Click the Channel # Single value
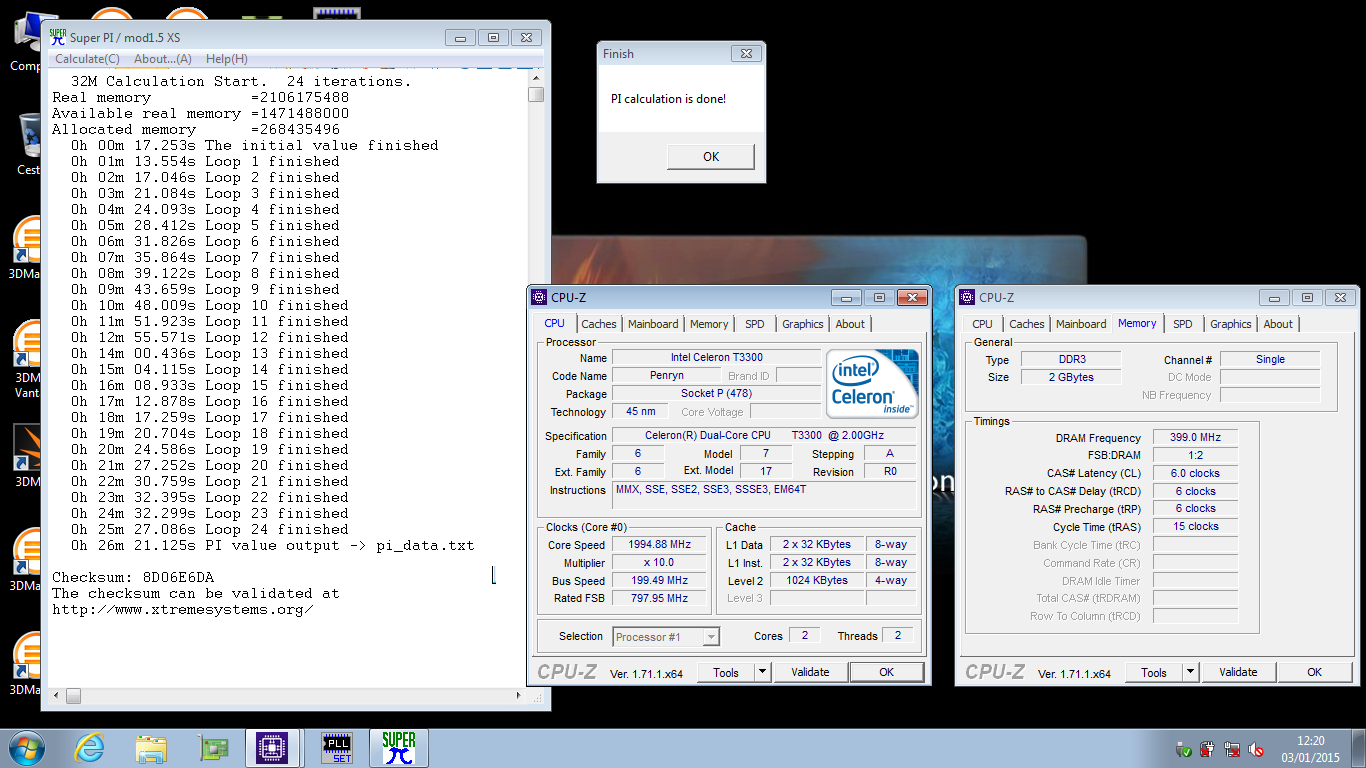 [1270, 359]
